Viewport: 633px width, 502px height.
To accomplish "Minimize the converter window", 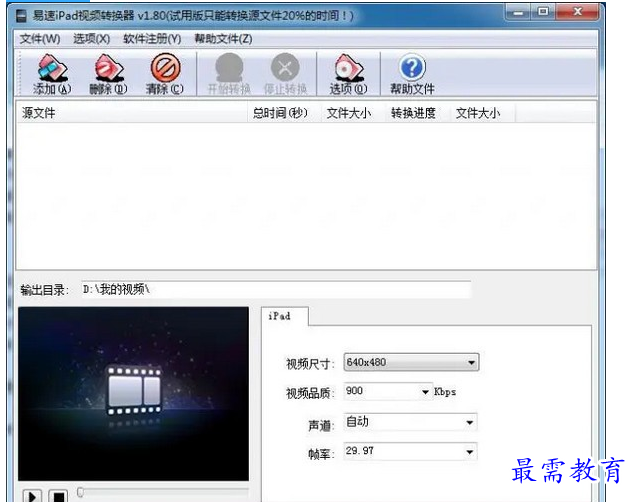I will [518, 13].
